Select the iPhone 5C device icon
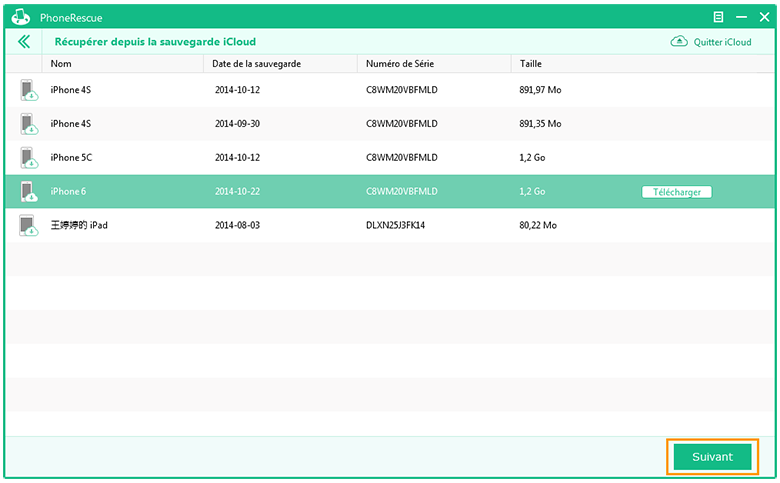 coord(28,158)
